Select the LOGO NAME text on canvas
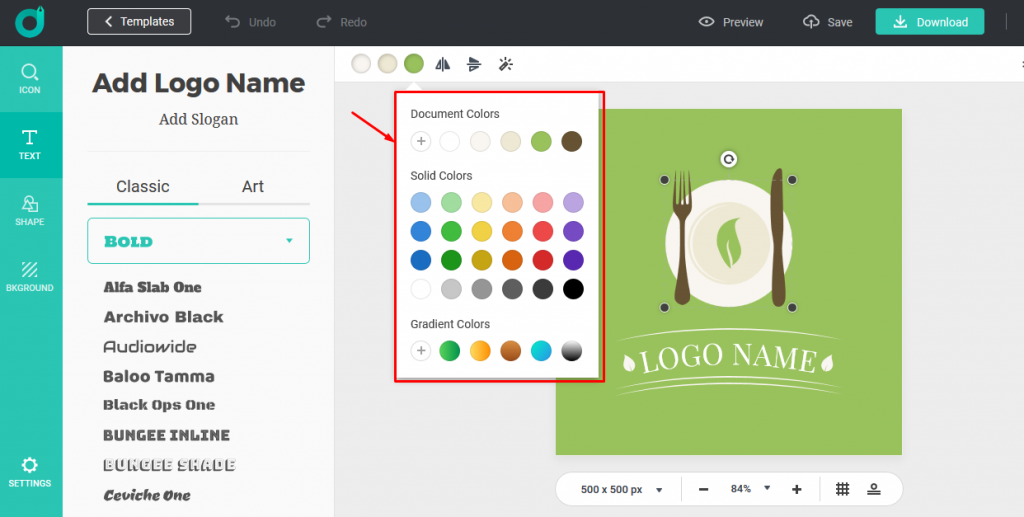The width and height of the screenshot is (1024, 517). 728,359
